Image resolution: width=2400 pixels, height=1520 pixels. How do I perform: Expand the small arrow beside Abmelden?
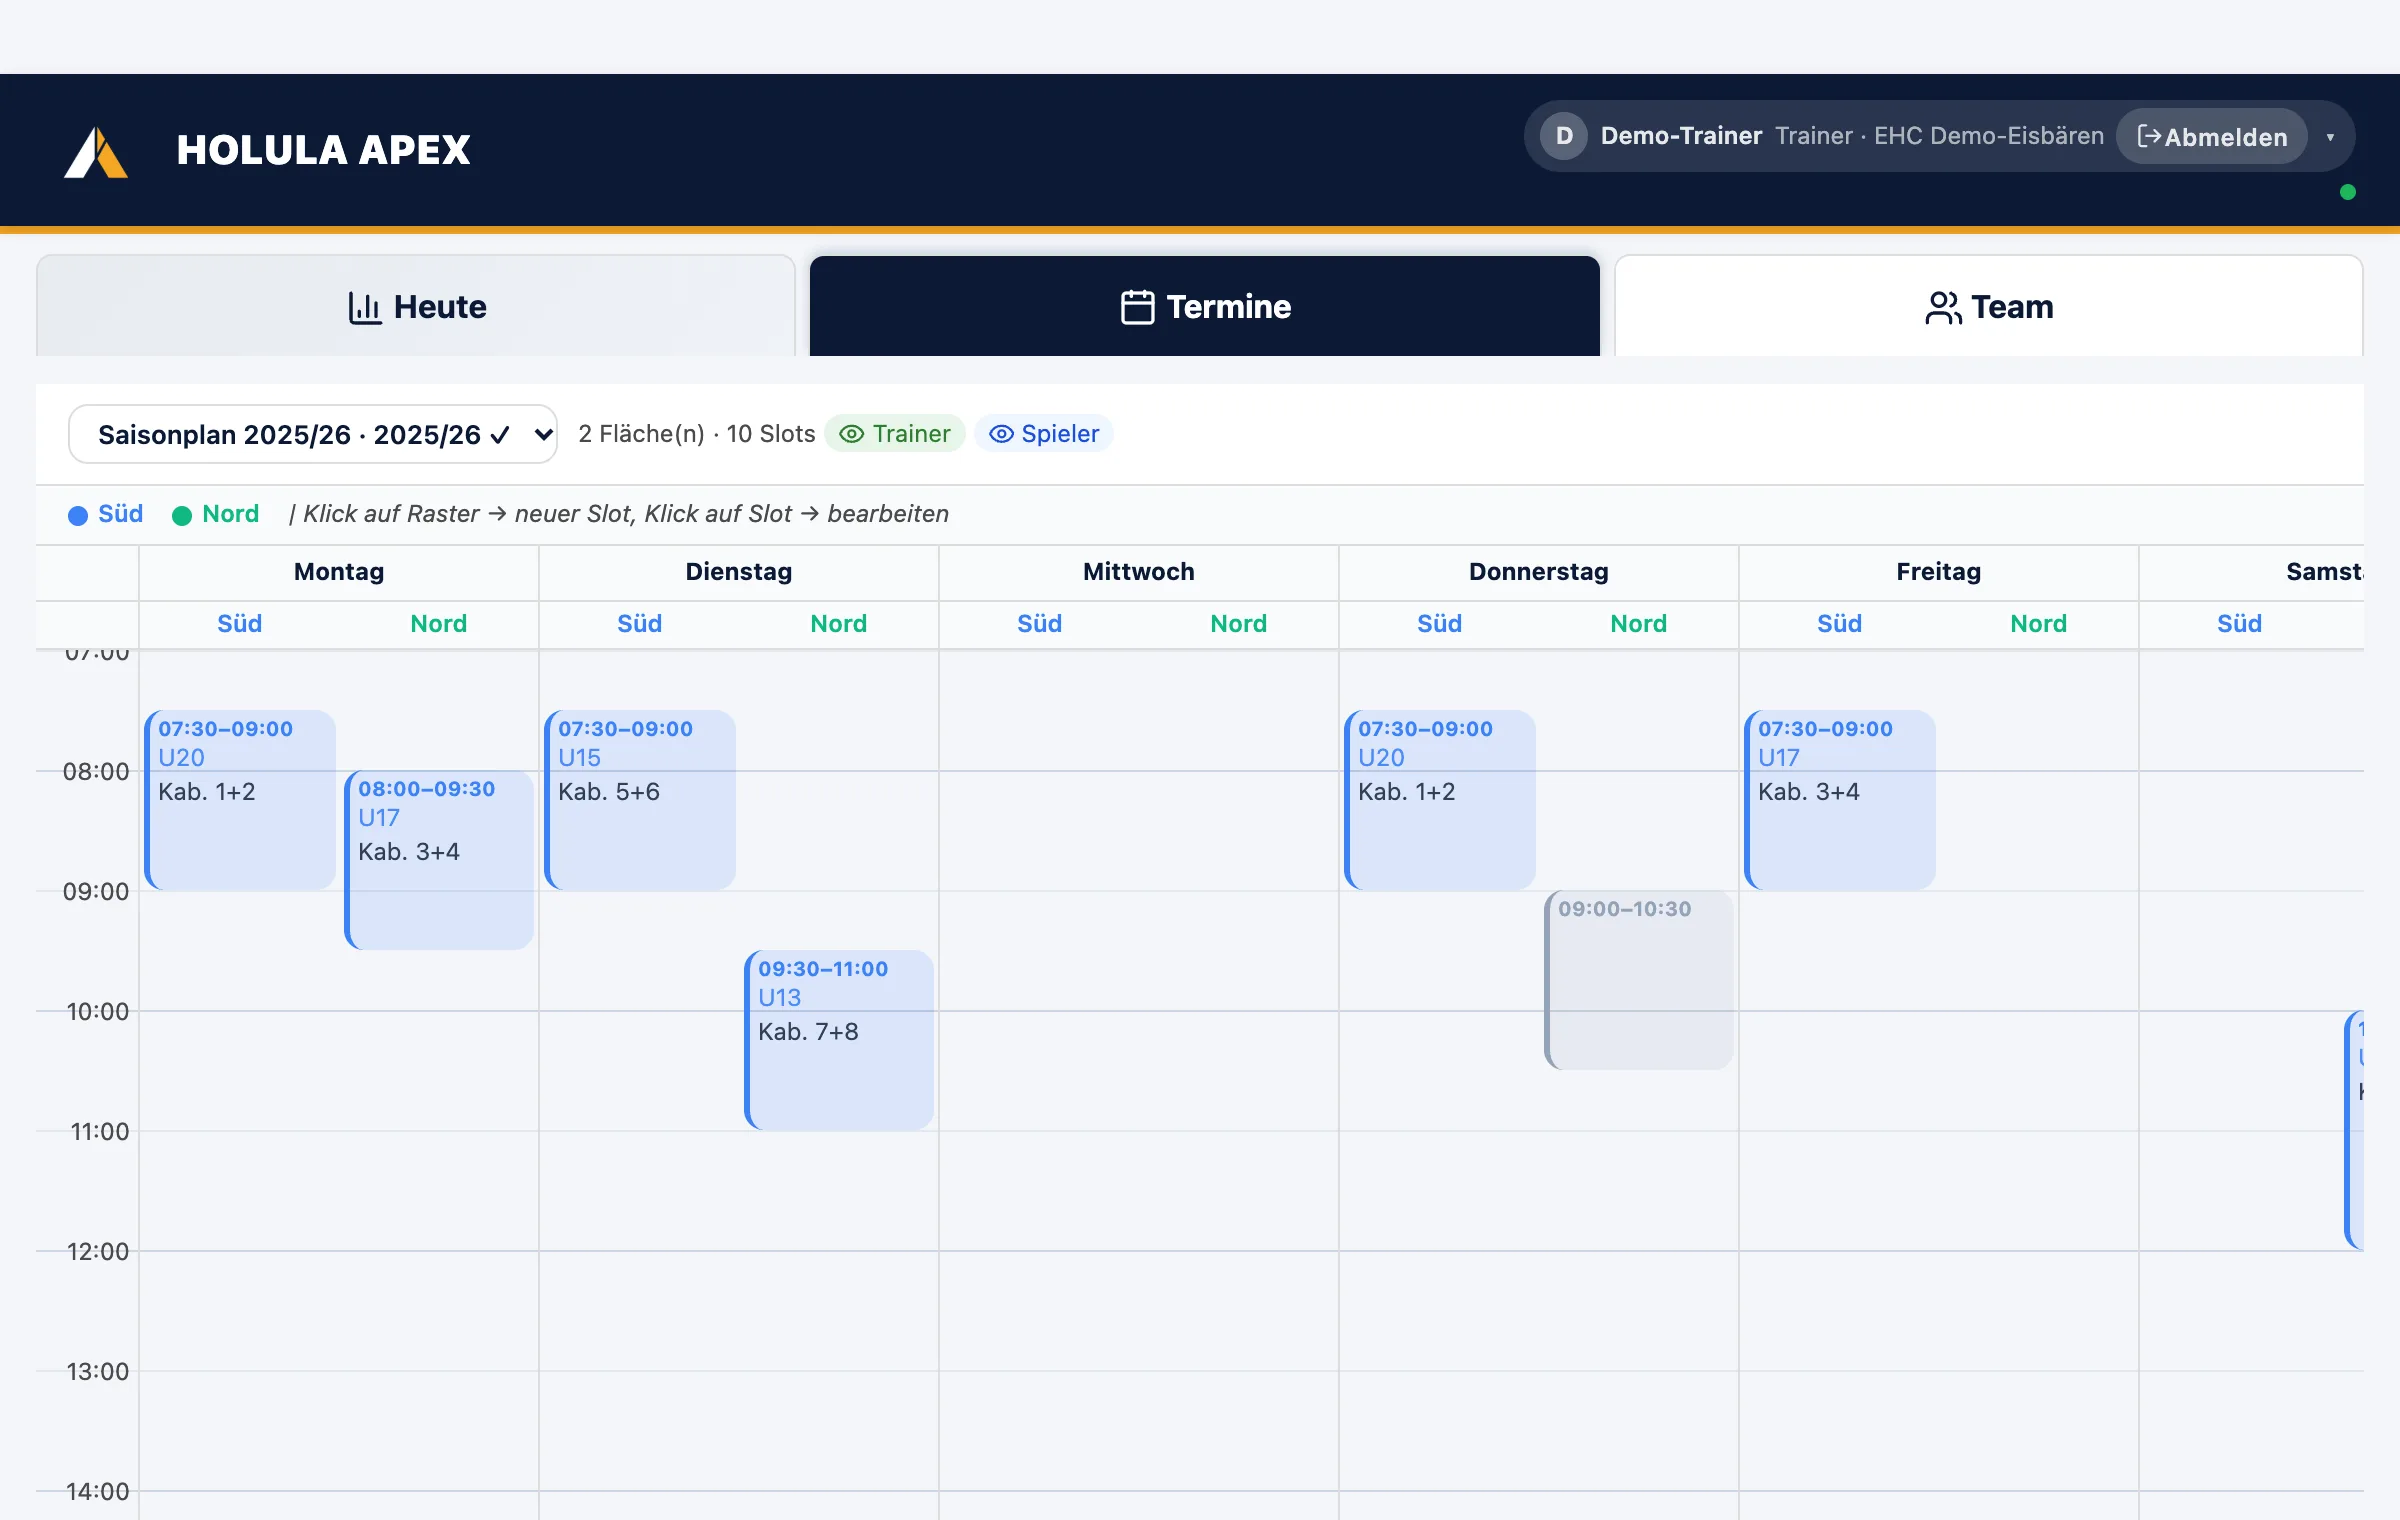click(2330, 137)
